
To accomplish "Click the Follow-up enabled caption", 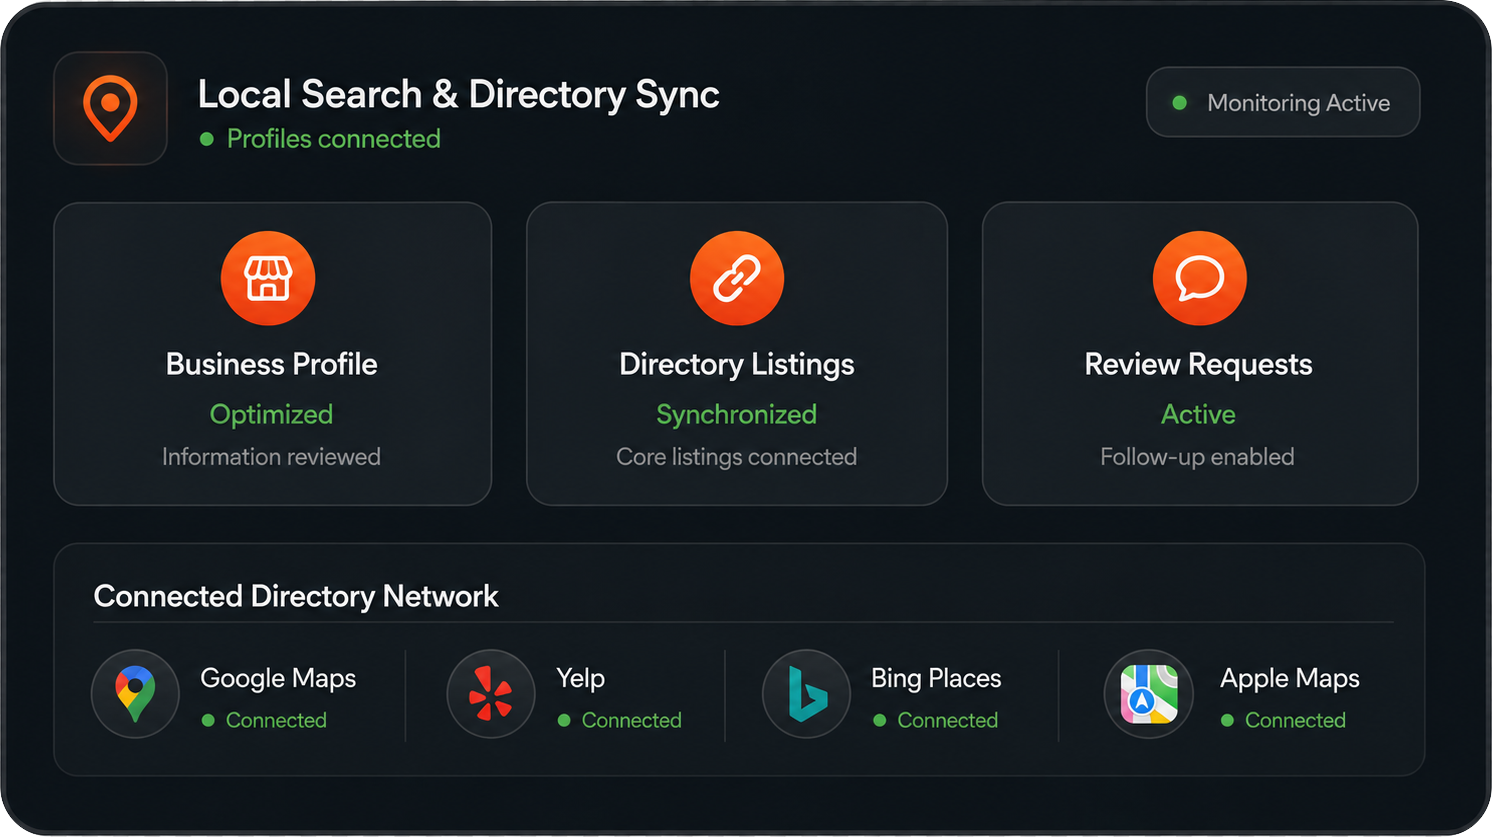I will pyautogui.click(x=1198, y=457).
